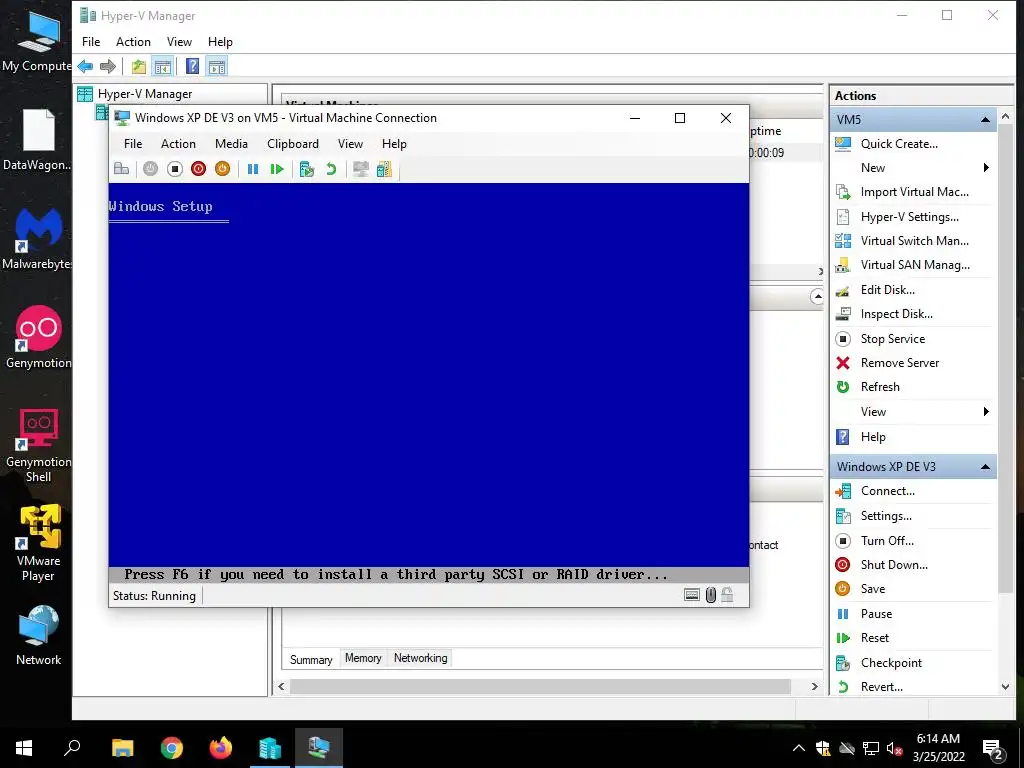Image resolution: width=1024 pixels, height=768 pixels.
Task: Click the Up one level toolbar icon
Action: tap(138, 66)
